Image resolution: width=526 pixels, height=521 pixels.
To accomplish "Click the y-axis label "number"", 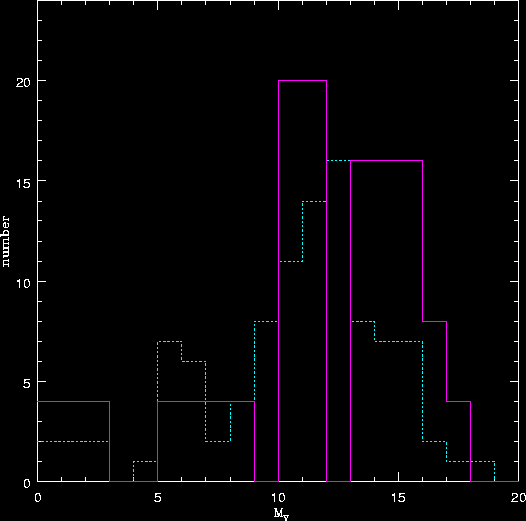I will [6, 242].
